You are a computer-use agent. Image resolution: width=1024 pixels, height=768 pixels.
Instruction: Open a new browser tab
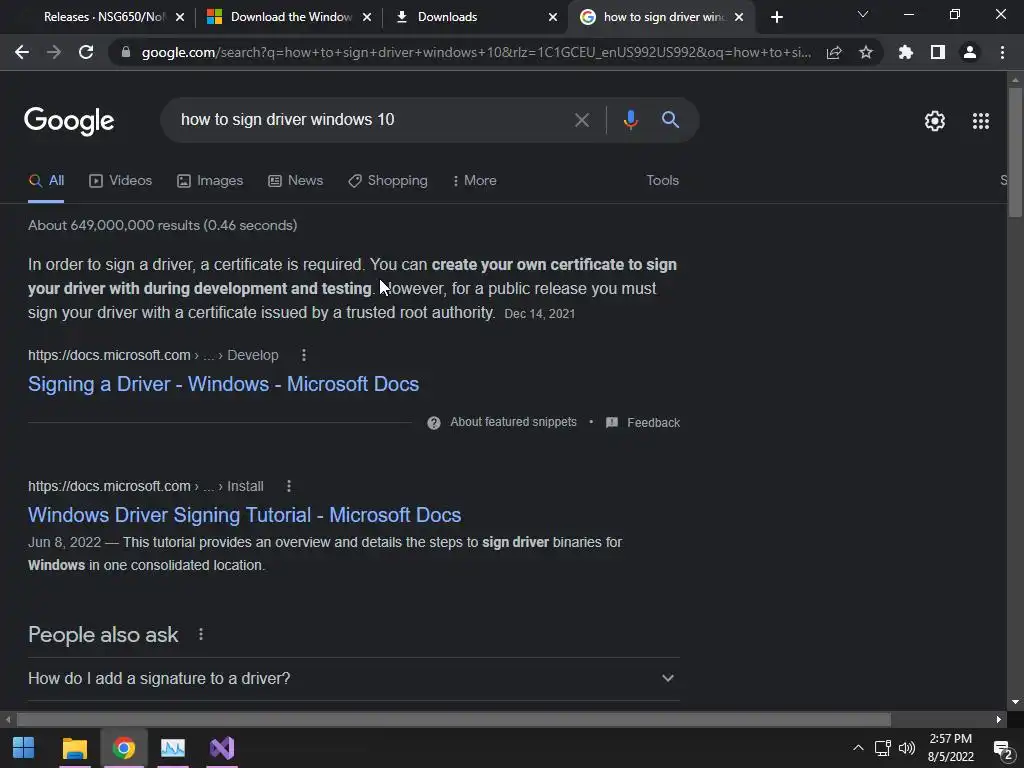pyautogui.click(x=776, y=17)
